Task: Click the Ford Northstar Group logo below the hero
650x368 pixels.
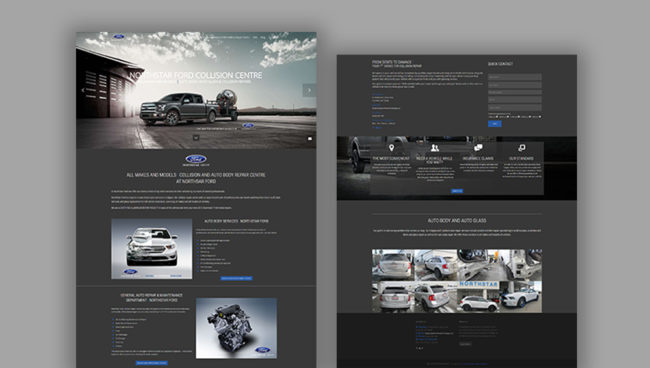Action: pyautogui.click(x=196, y=160)
